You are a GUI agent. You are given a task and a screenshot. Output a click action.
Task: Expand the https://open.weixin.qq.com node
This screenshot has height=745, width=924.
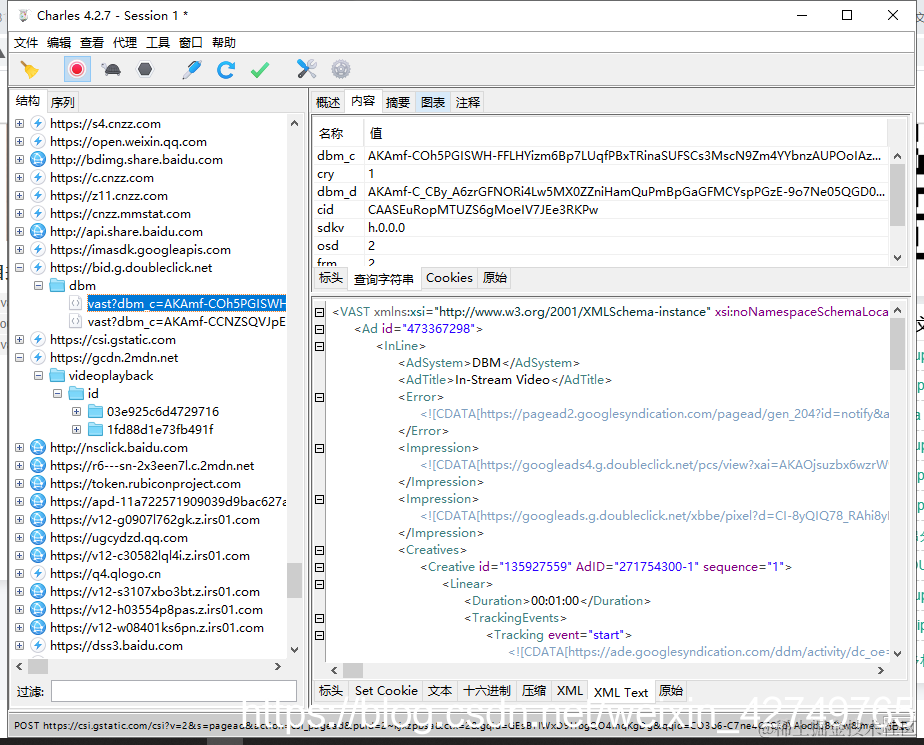point(19,141)
